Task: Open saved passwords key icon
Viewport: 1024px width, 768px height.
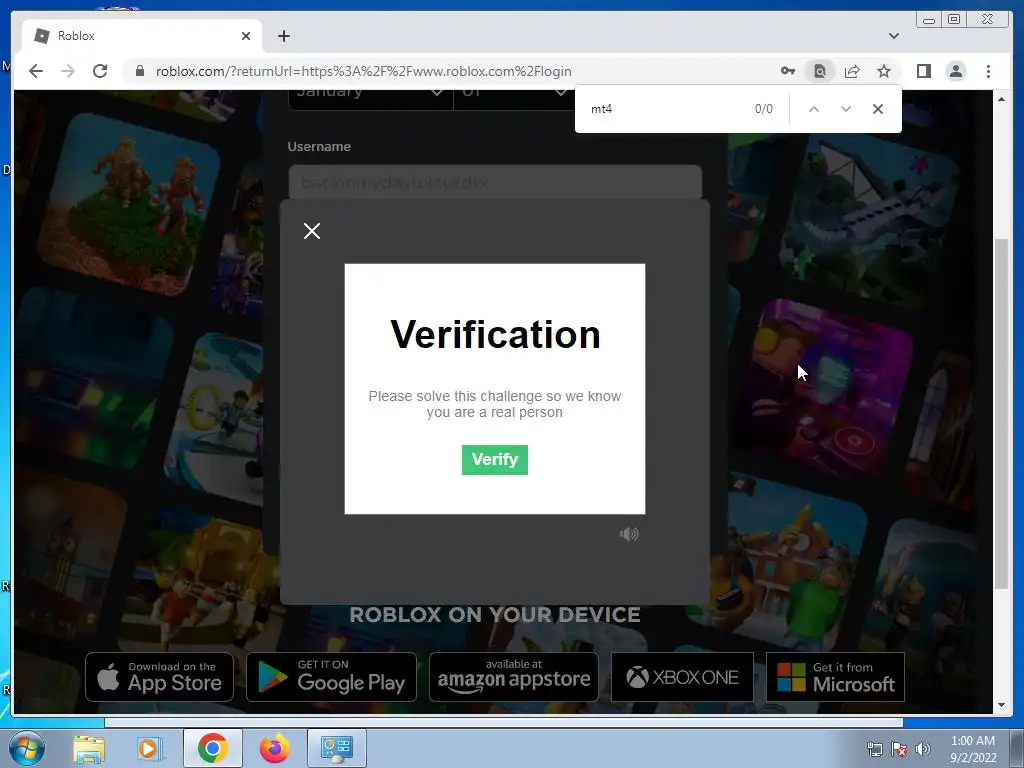Action: point(788,71)
